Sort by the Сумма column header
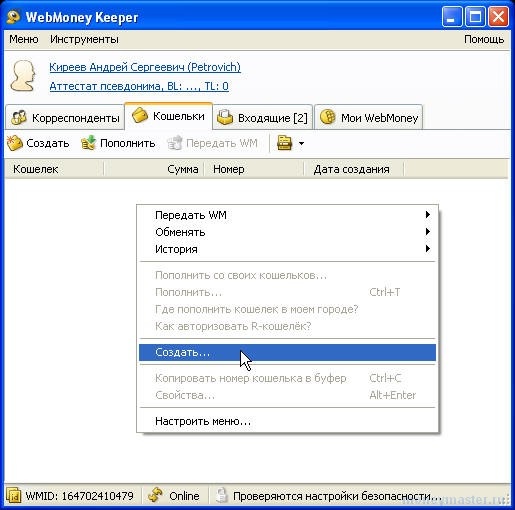The height and width of the screenshot is (510, 515). point(154,169)
